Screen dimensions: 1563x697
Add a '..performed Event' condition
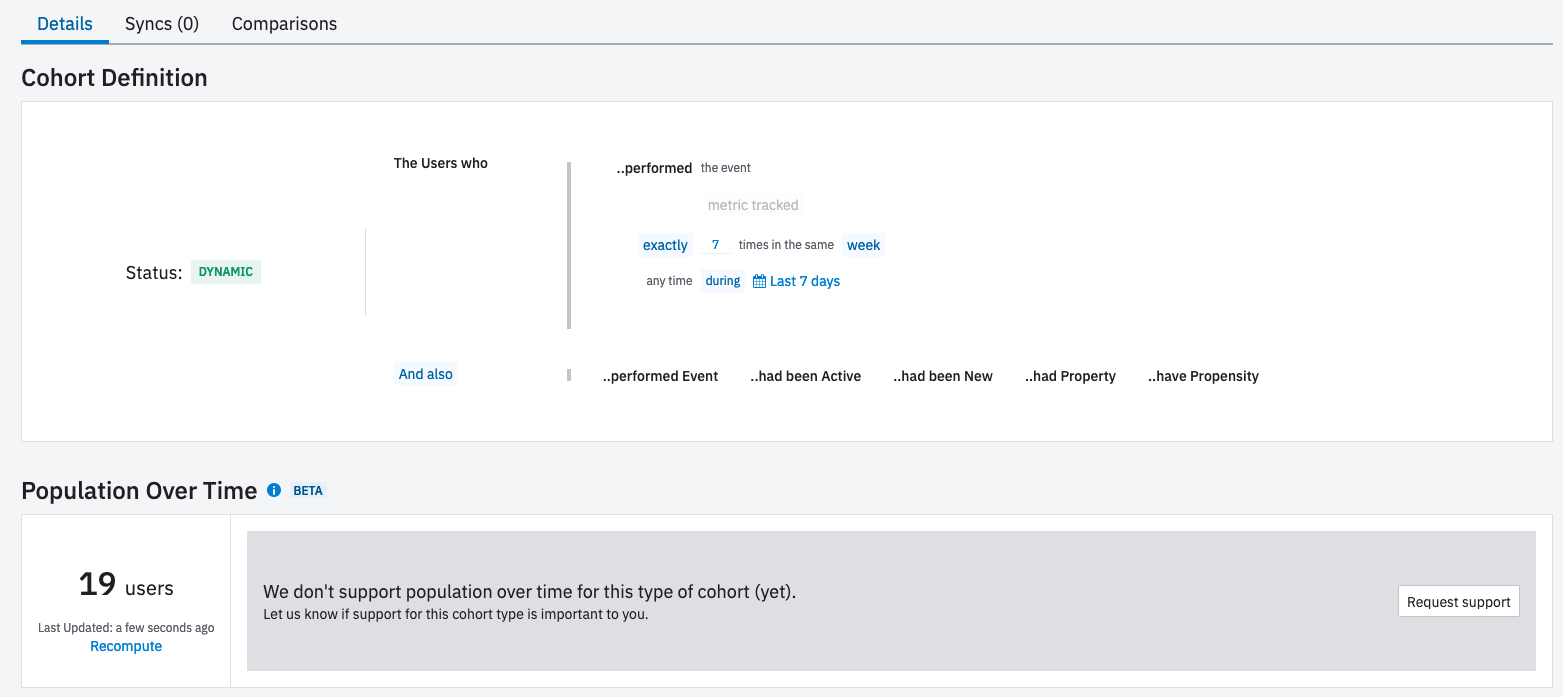[x=660, y=376]
